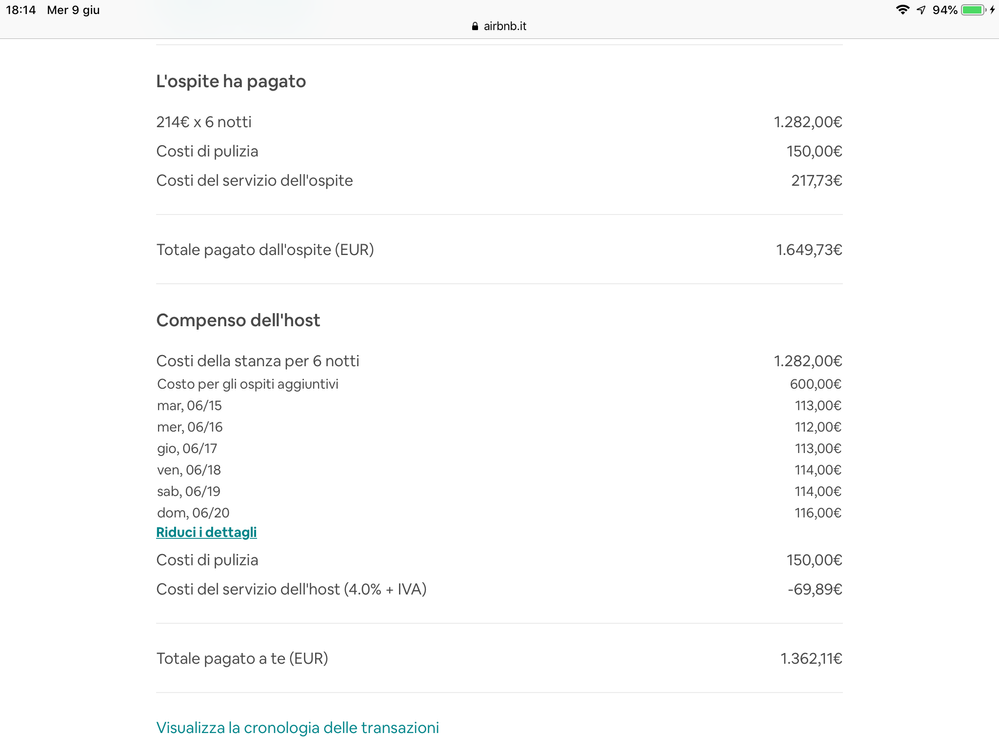Open Visualizza la cronologia delle transazioni link

click(x=297, y=728)
